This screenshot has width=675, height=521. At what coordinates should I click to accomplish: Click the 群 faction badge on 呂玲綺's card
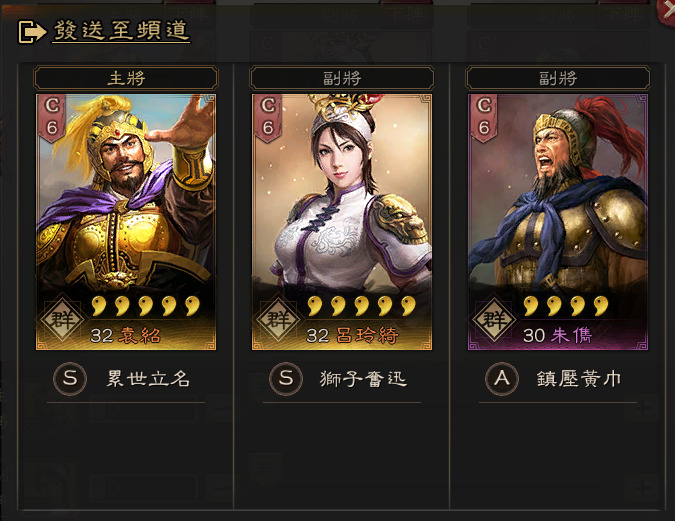(x=279, y=320)
